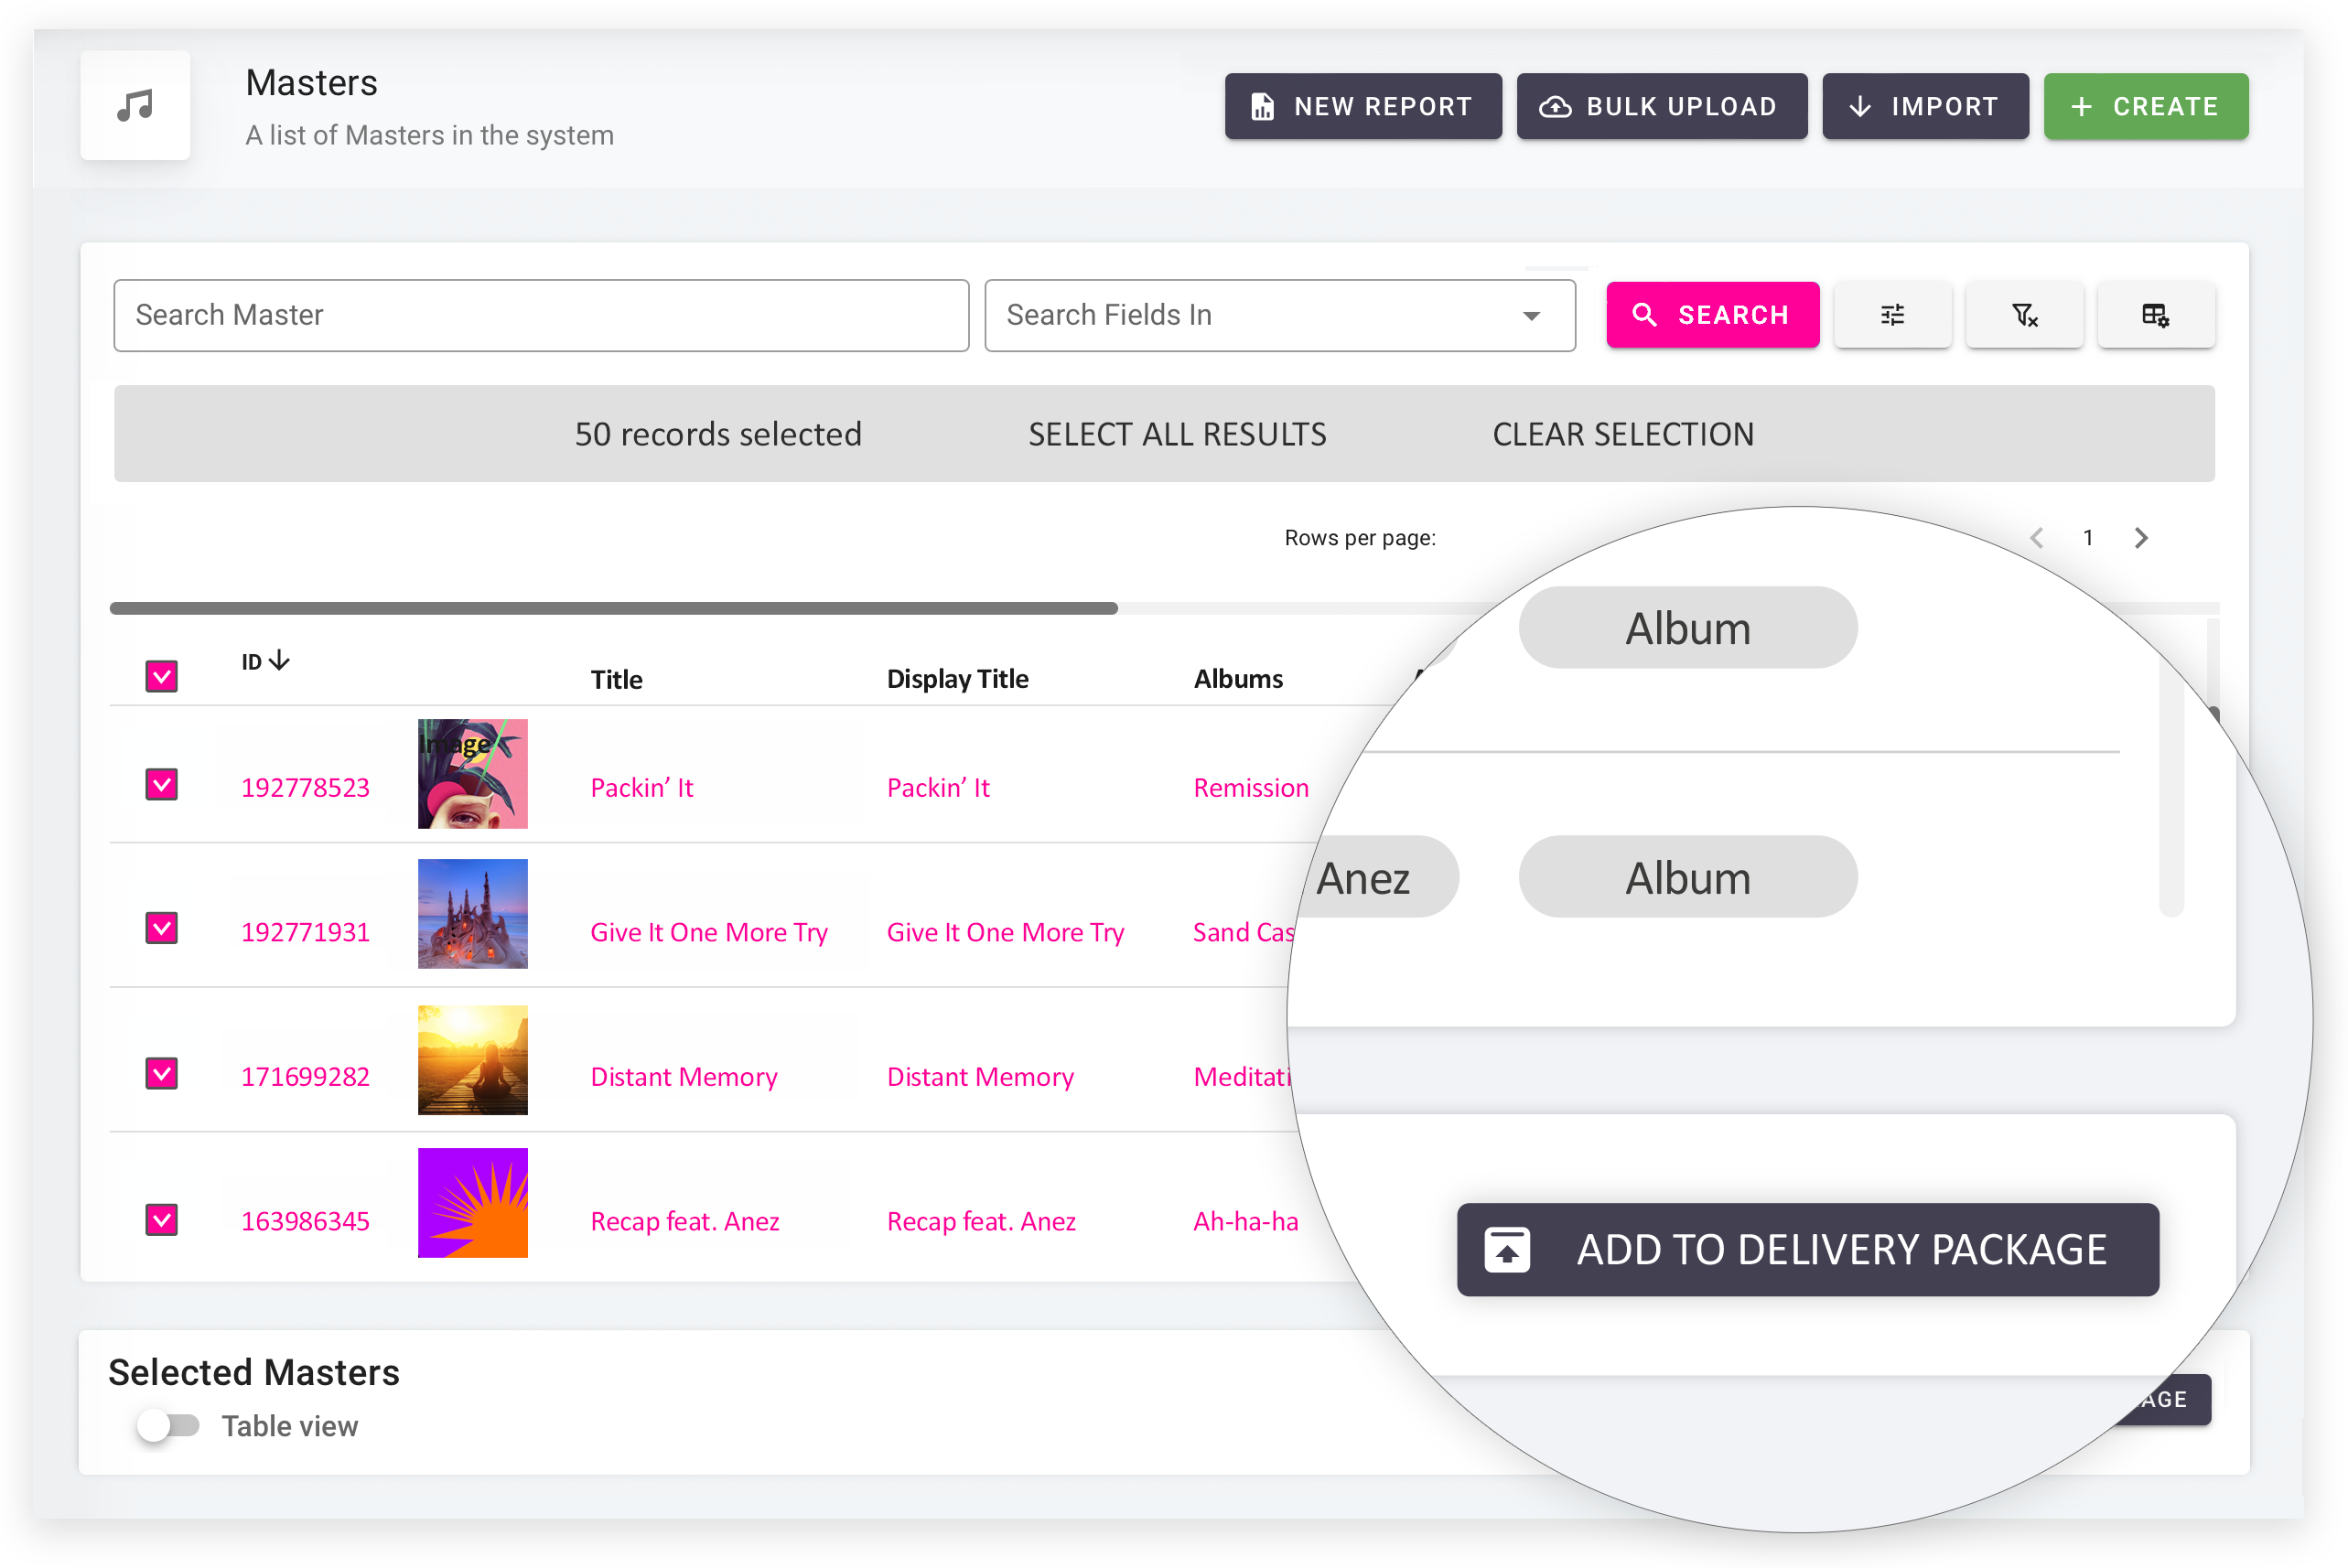
Task: Click the horizontal table scrollbar
Action: 613,608
